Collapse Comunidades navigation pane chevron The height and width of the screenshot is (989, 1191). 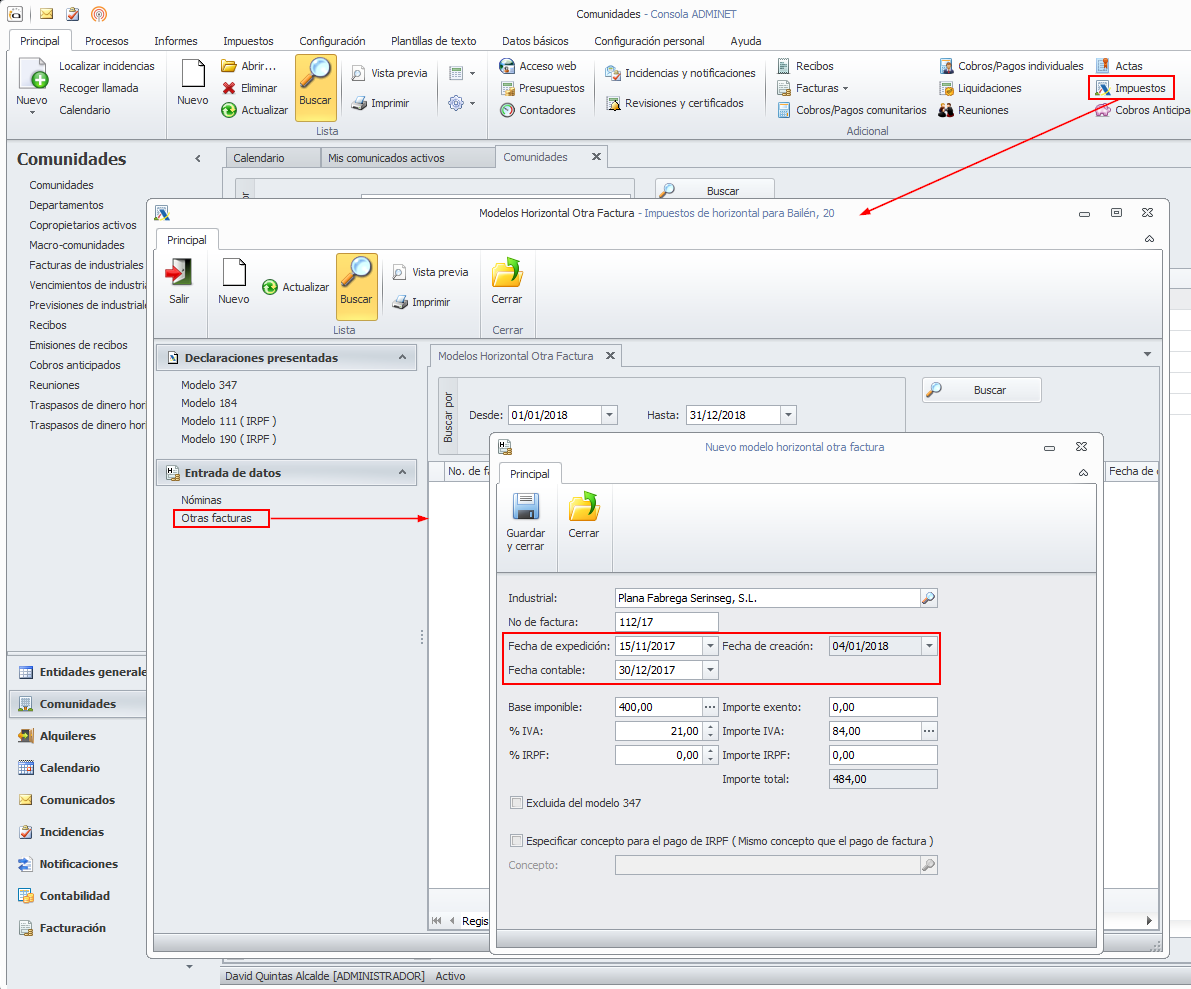click(x=198, y=159)
